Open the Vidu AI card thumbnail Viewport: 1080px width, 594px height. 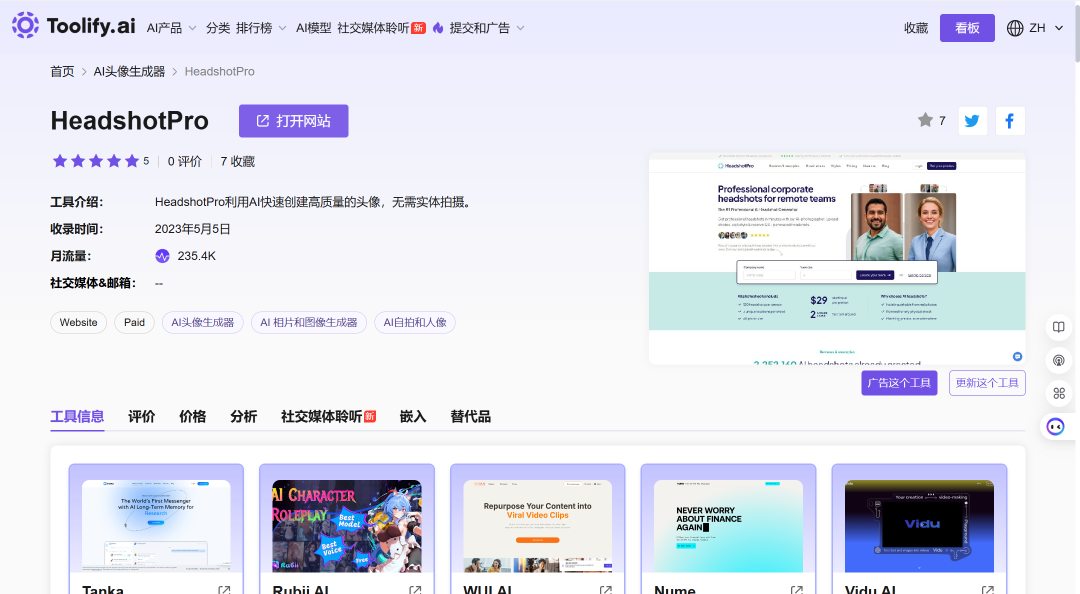[920, 526]
